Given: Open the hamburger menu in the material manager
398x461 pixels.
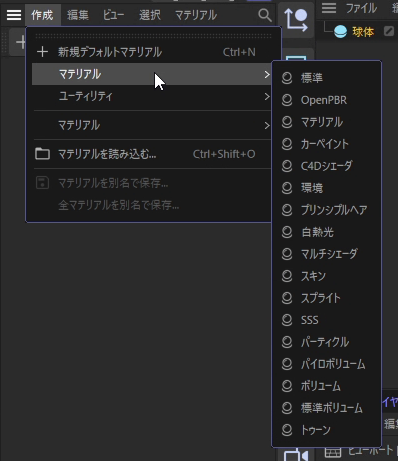Looking at the screenshot, I should (x=14, y=15).
